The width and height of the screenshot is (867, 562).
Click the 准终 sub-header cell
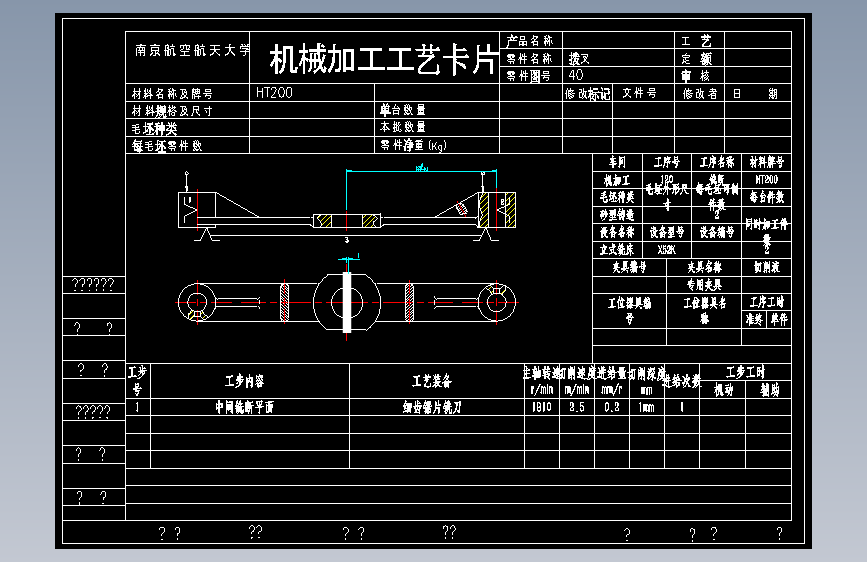pos(754,320)
